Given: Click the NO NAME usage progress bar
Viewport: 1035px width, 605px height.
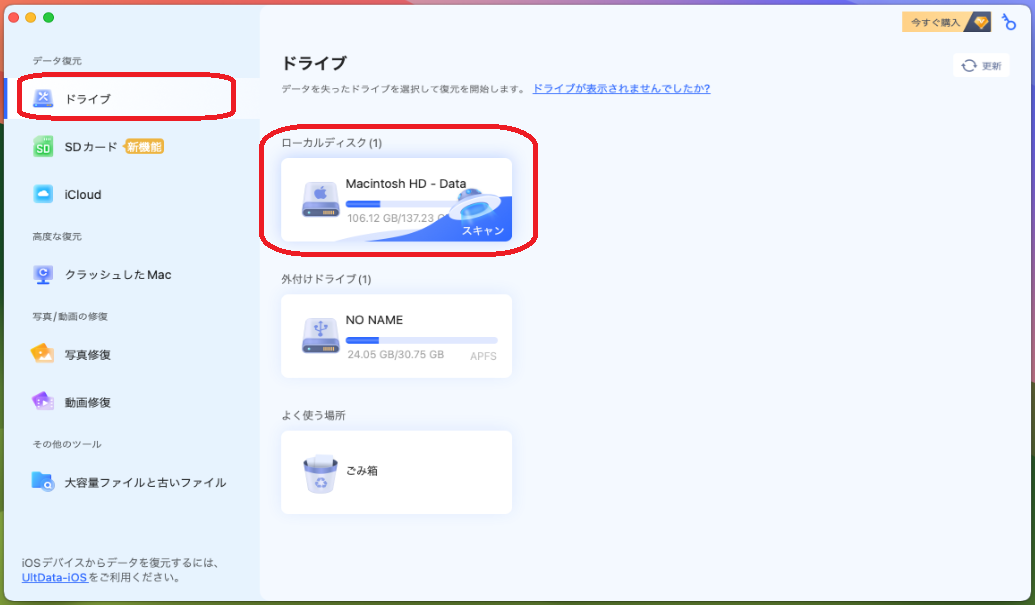Looking at the screenshot, I should [x=422, y=340].
